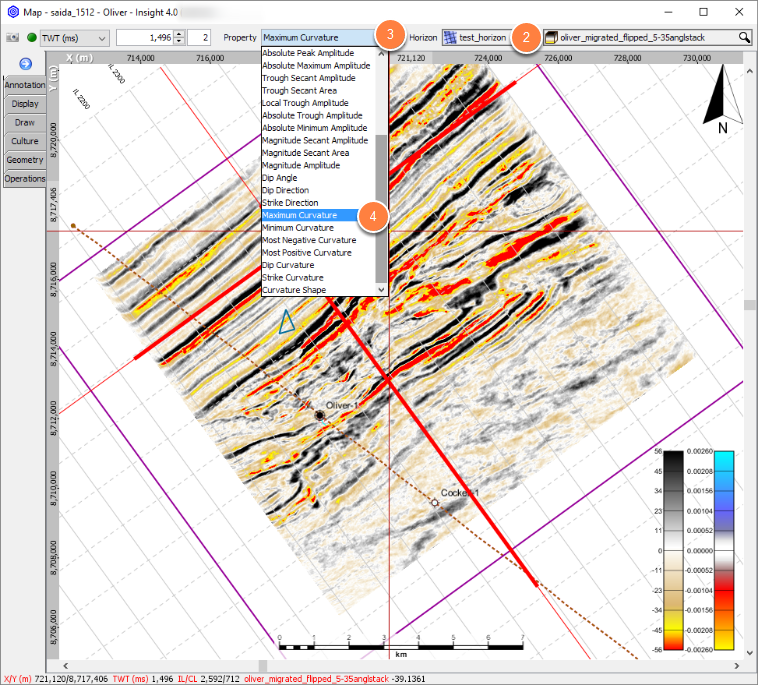Select Minimum Curvature option

click(x=318, y=228)
